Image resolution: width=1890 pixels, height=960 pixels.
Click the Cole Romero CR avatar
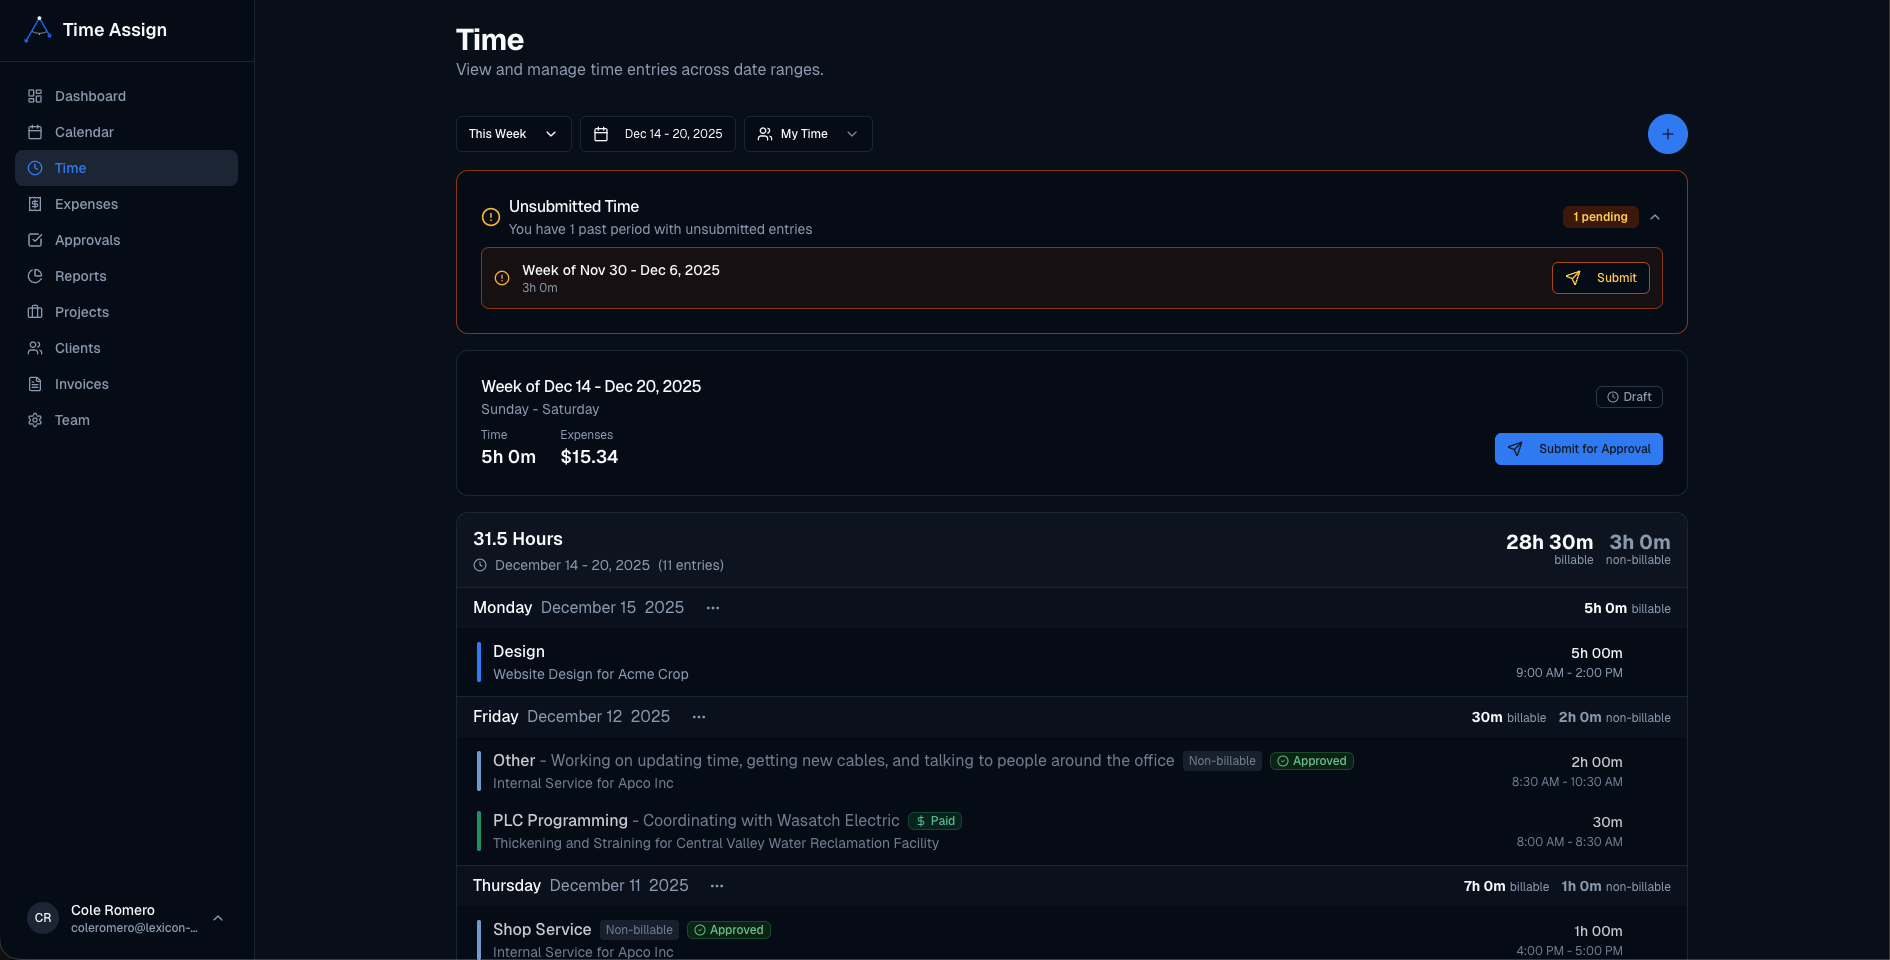(x=43, y=918)
